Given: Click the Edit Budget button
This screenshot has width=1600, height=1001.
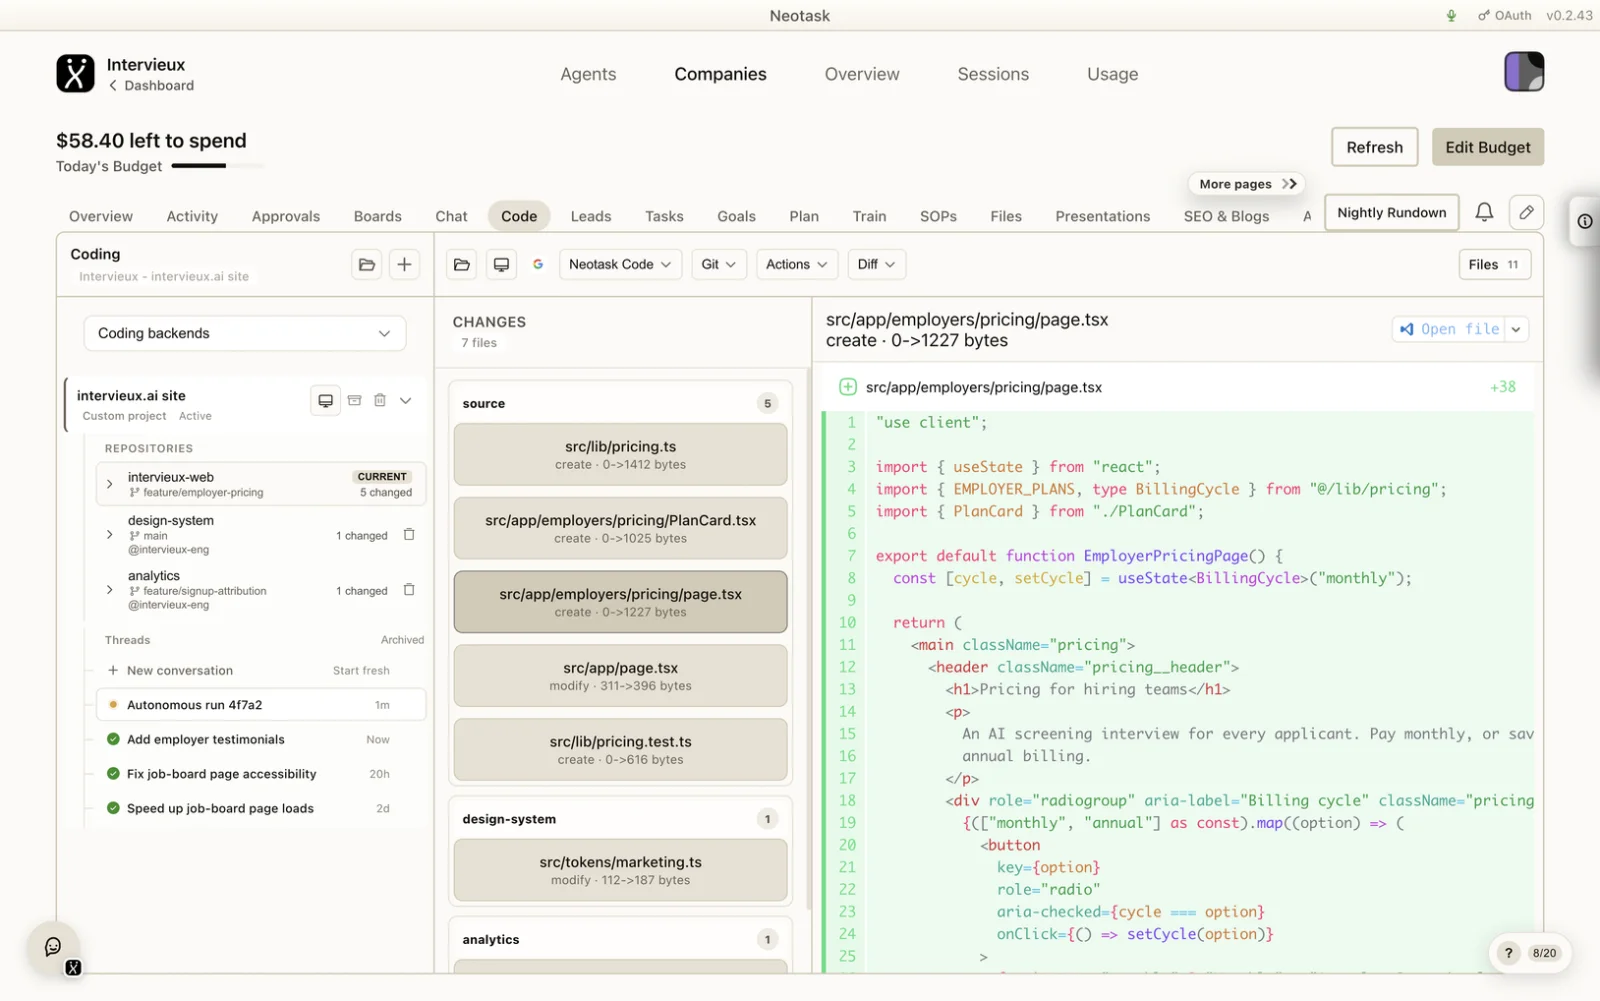Looking at the screenshot, I should coord(1488,147).
